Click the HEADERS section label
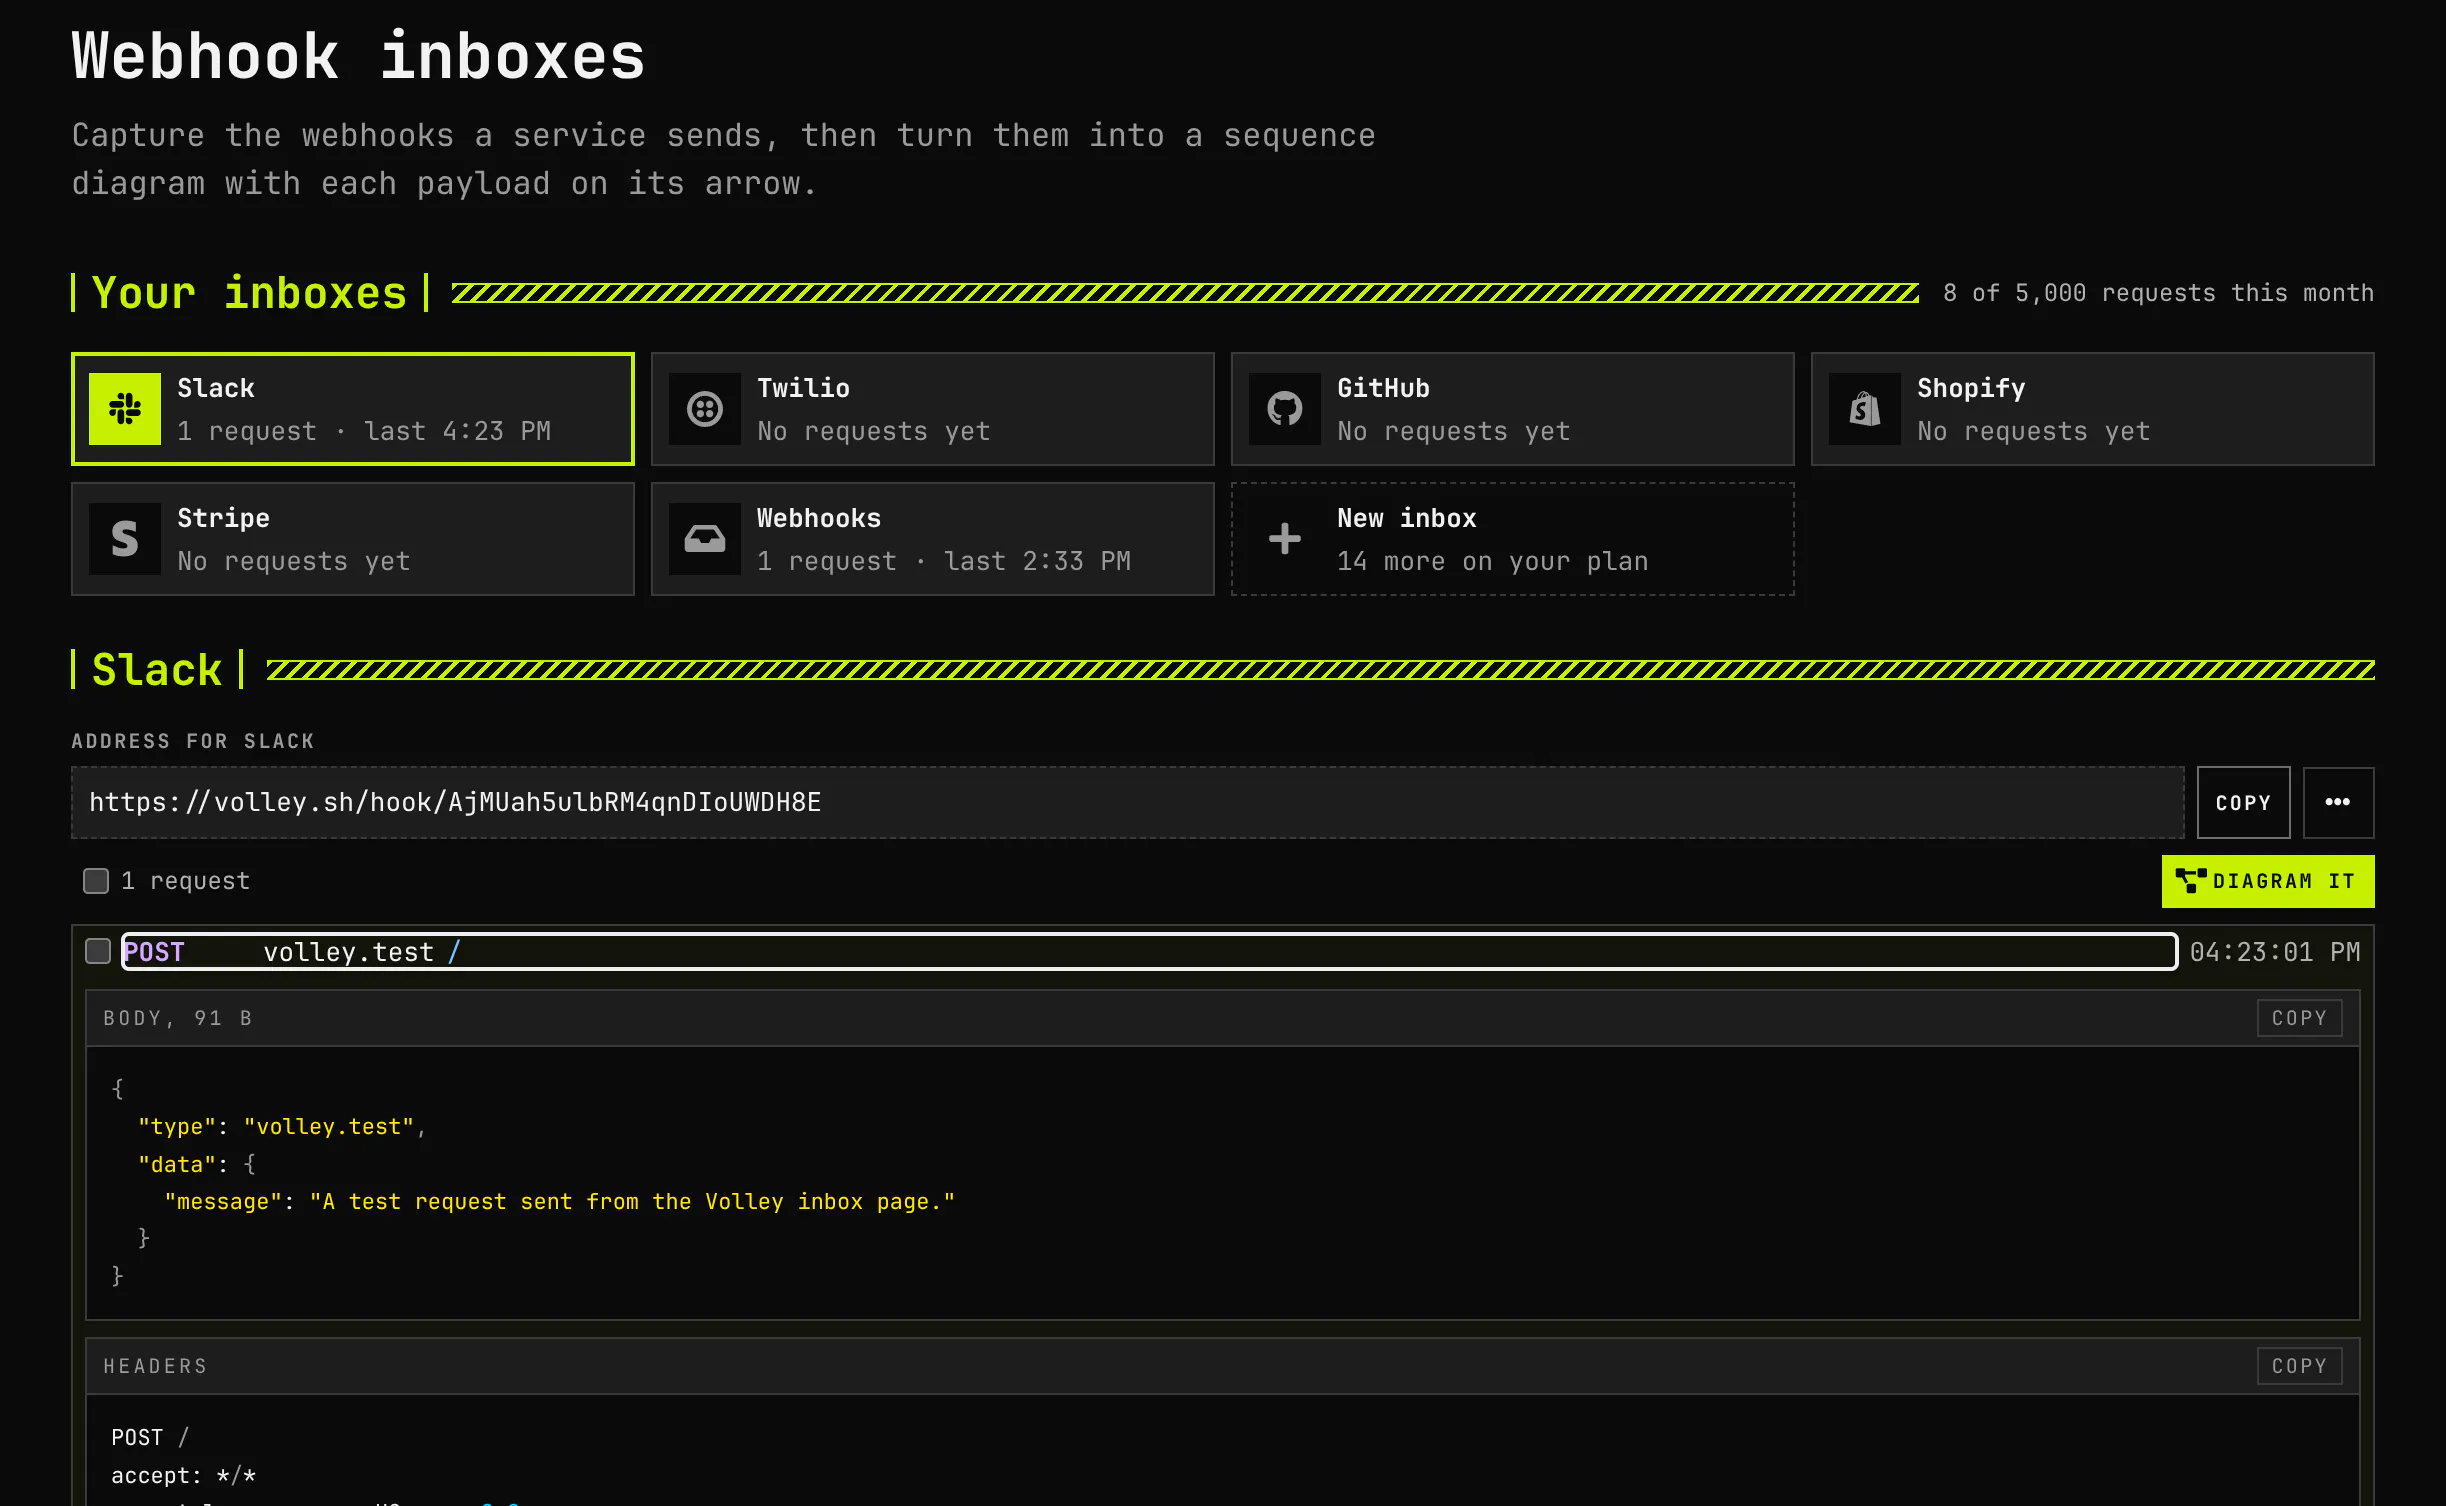Viewport: 2446px width, 1506px height. 155,1366
